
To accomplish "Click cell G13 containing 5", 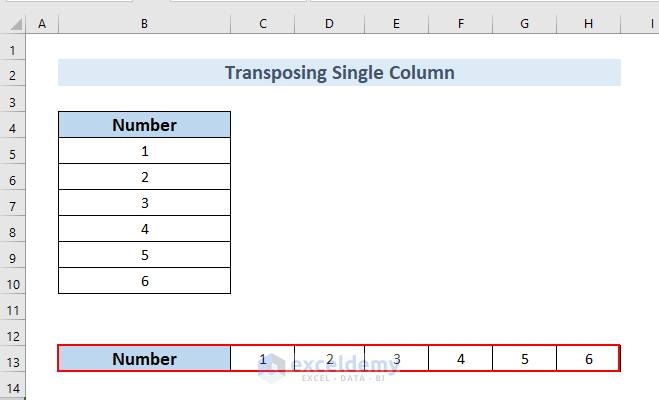I will (x=524, y=359).
